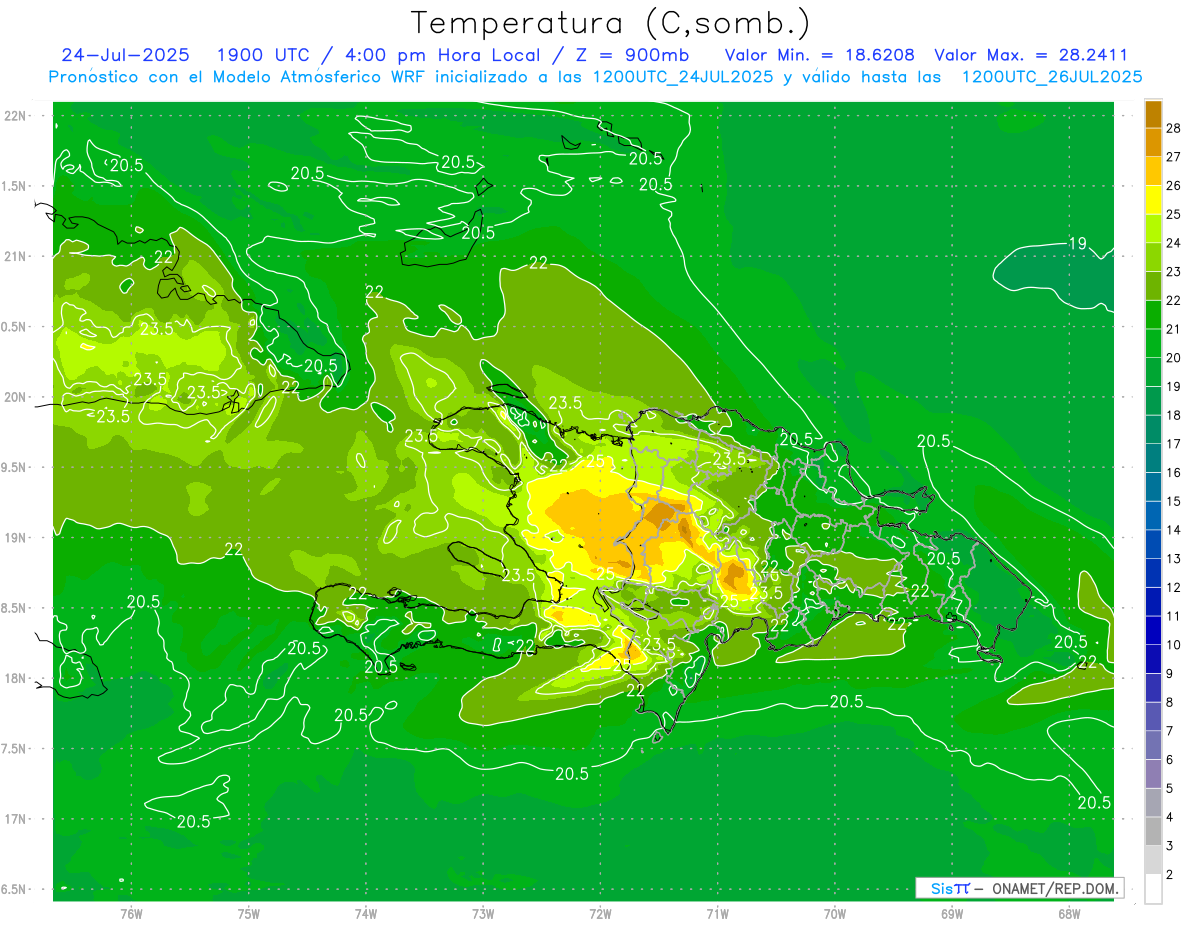The width and height of the screenshot is (1200, 927).
Task: Click the '1200UTC_26JUL2025' valid-until time
Action: click(x=1052, y=77)
